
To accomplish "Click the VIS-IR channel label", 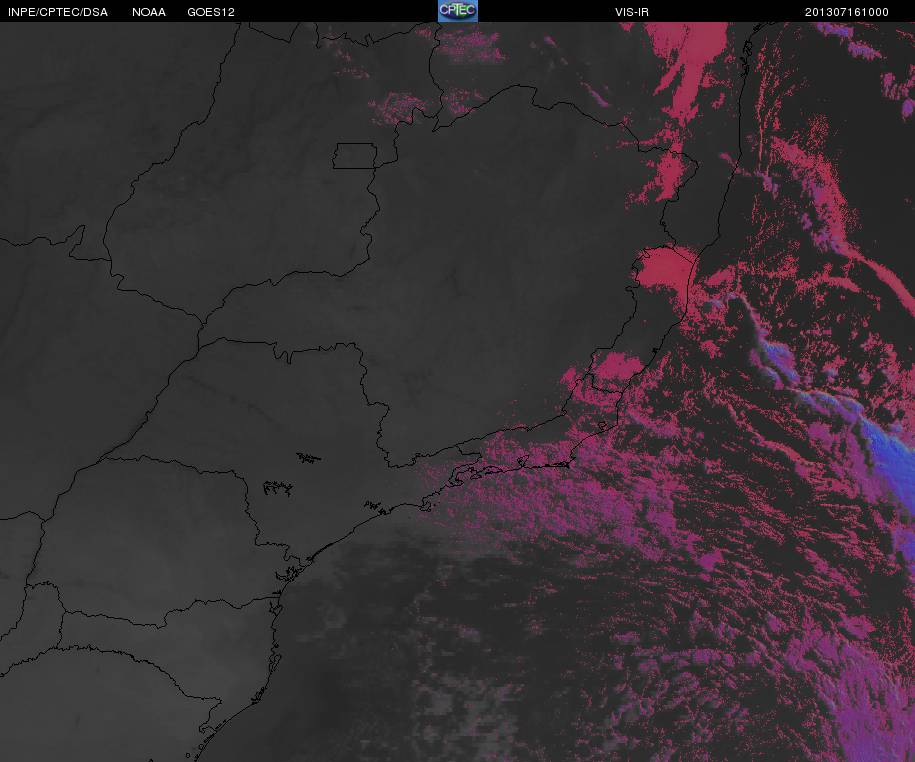I will coord(632,12).
